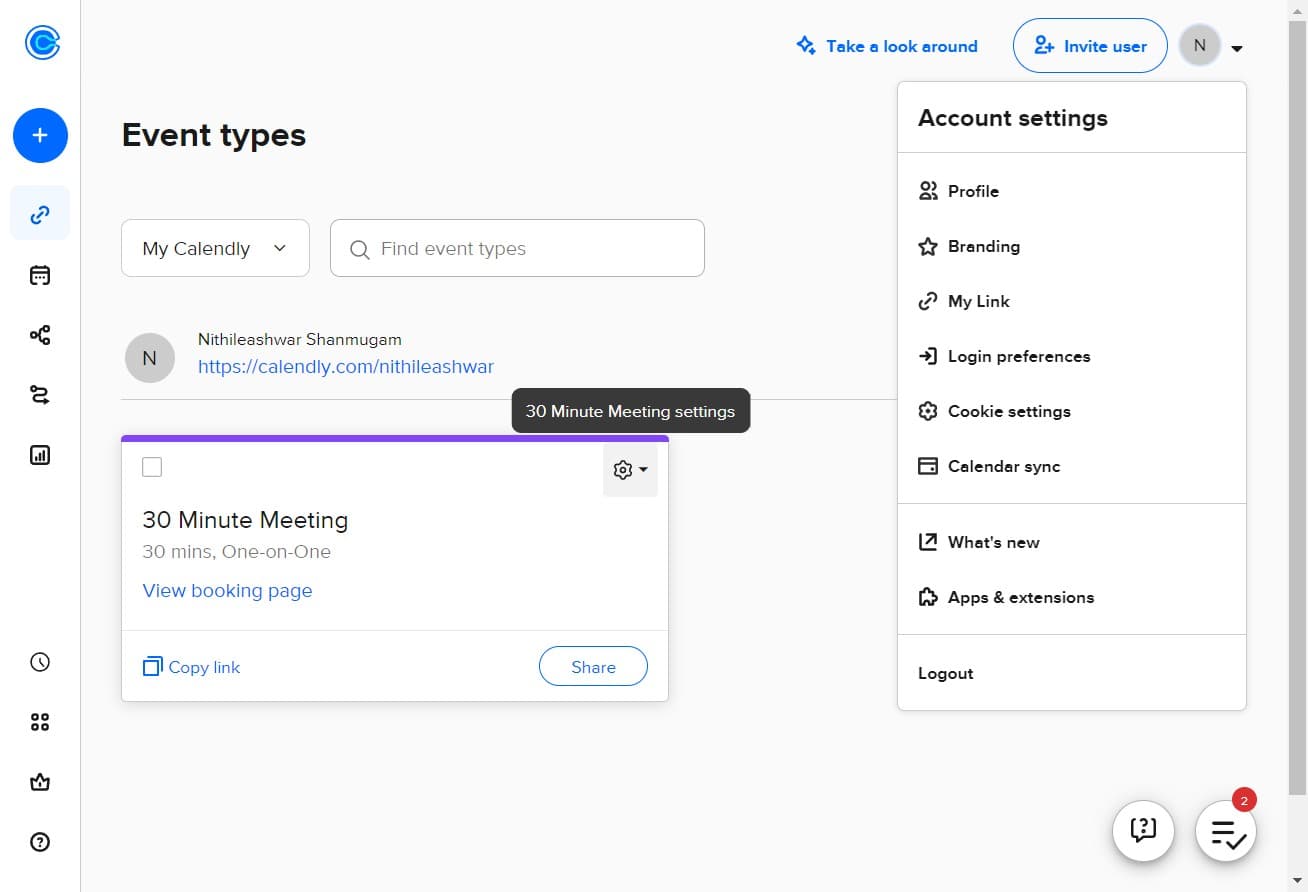Open Workflows icon in the sidebar
This screenshot has width=1308, height=892.
[x=40, y=335]
